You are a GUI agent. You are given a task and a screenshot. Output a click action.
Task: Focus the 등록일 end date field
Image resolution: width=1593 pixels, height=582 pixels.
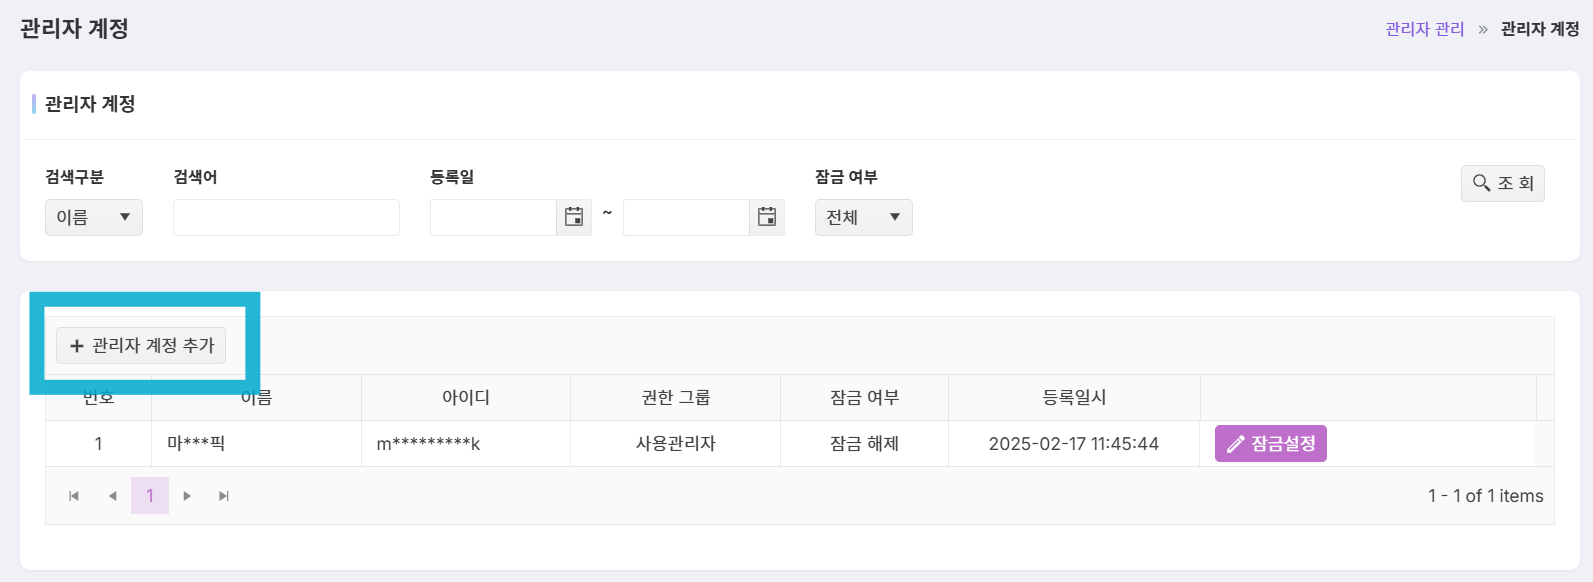click(686, 217)
